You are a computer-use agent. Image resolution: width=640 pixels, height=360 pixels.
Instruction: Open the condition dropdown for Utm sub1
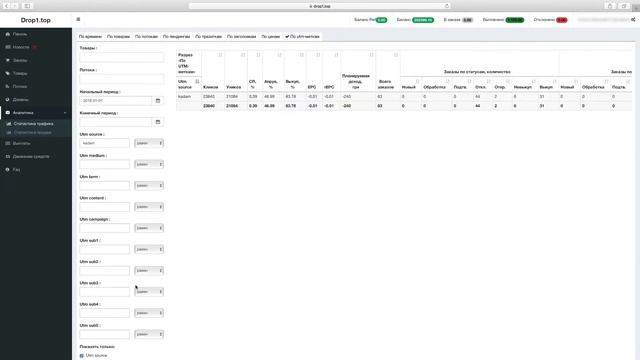point(149,249)
